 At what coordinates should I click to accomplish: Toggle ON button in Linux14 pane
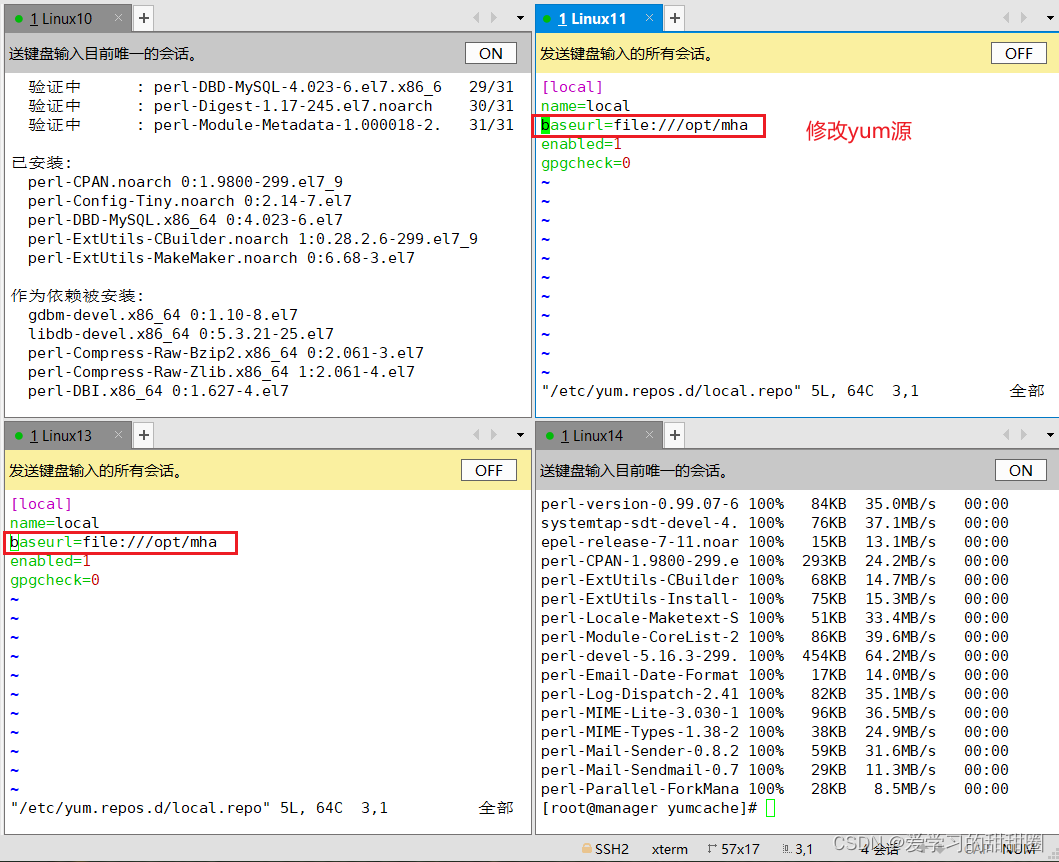tap(1021, 470)
